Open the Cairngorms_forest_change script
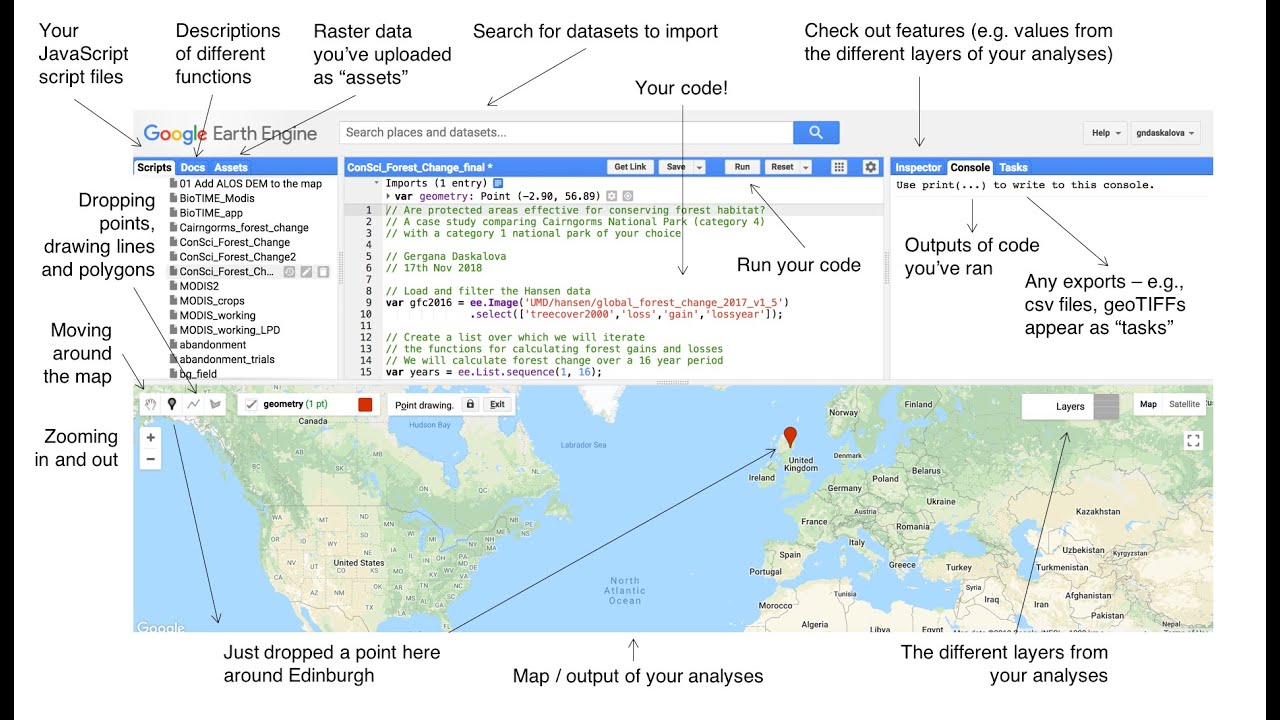The width and height of the screenshot is (1280, 720). 239,227
